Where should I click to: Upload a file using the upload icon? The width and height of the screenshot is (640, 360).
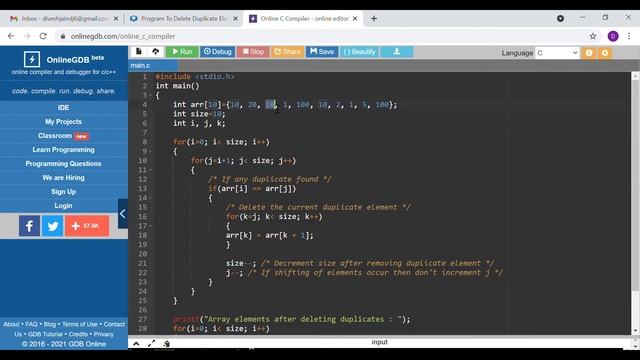point(156,51)
